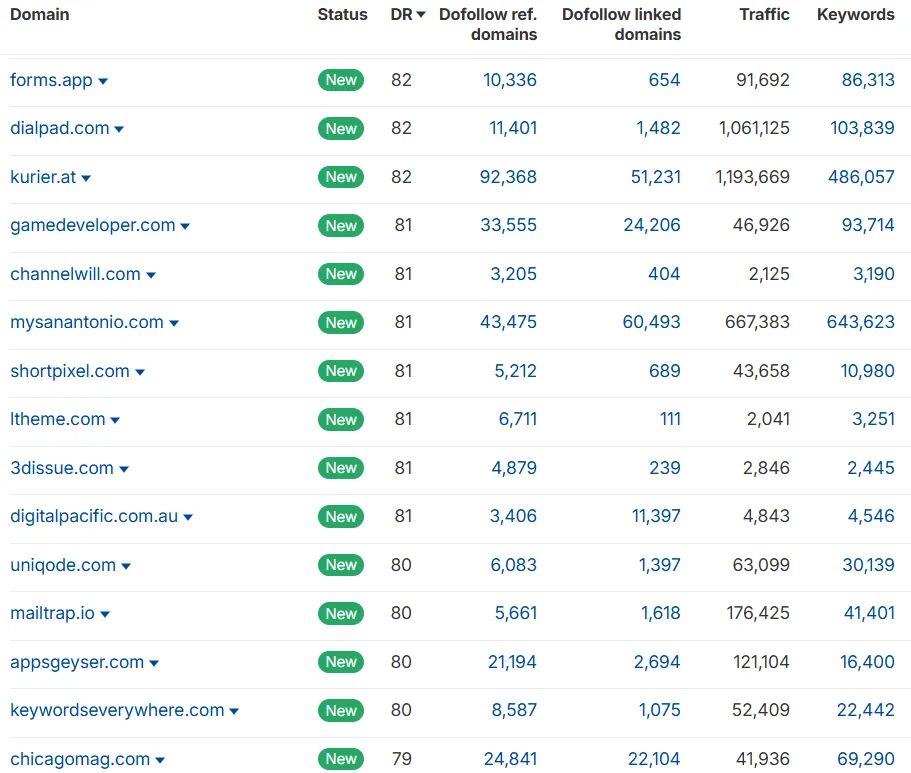Open keywordseverywhere.com's 1,075 dofollow linked domains

coord(660,711)
